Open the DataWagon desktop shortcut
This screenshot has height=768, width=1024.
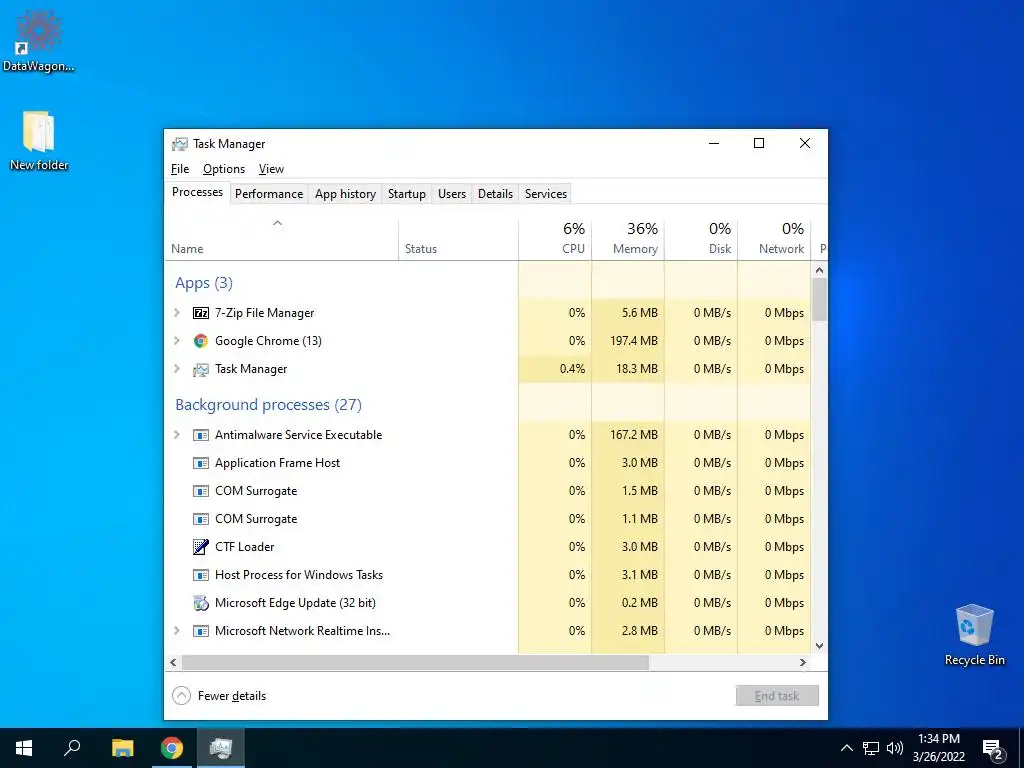(38, 40)
